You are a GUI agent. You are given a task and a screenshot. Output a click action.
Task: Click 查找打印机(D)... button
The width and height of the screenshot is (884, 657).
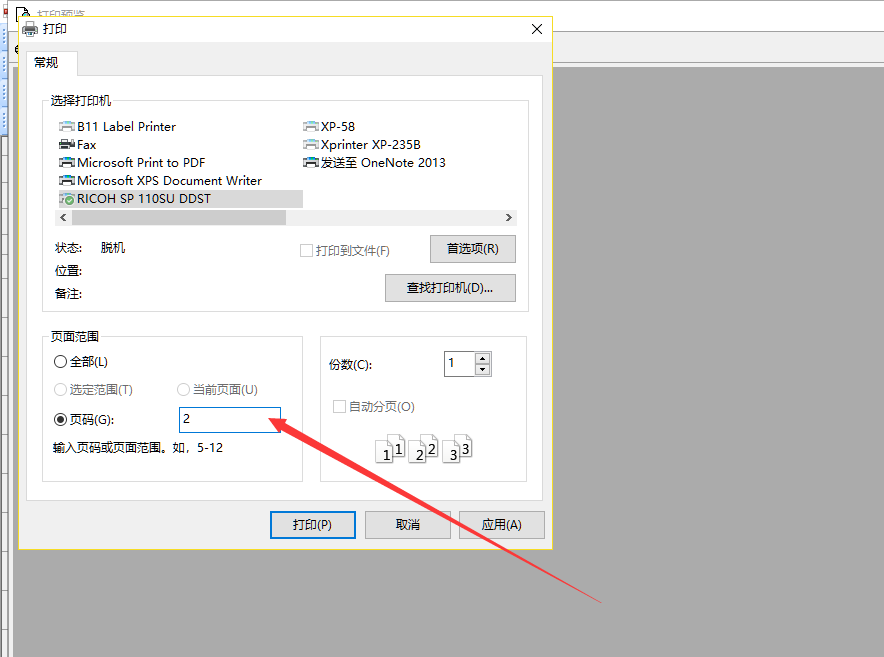tap(450, 288)
